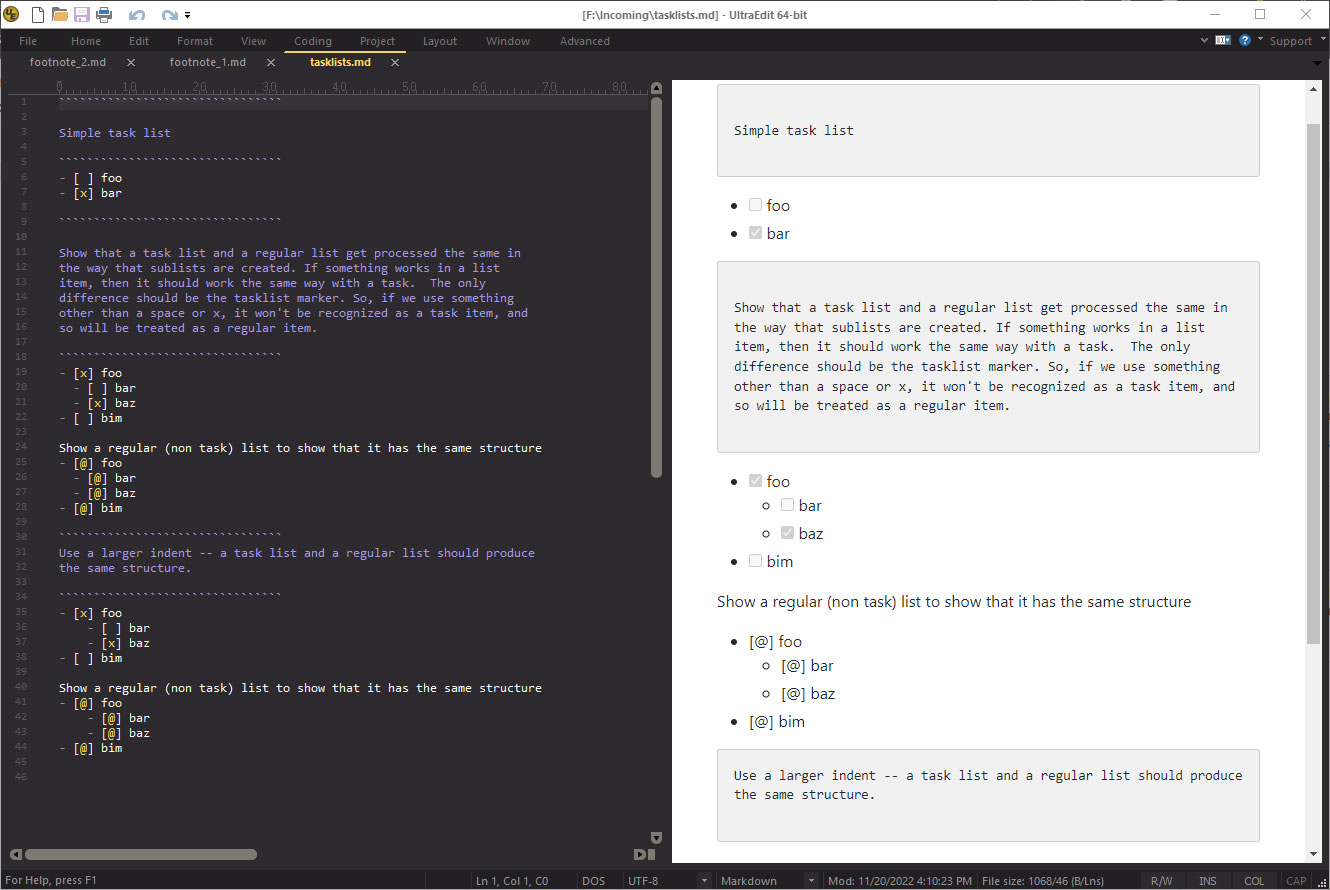Open the file tab list arrow

pos(1316,63)
